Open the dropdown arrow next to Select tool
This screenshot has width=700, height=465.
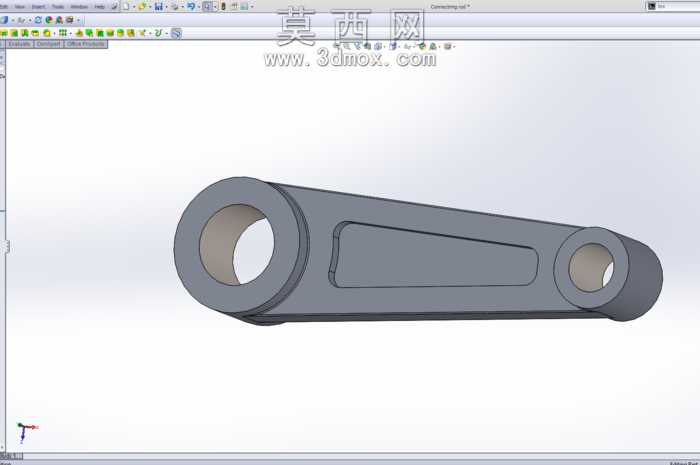tap(215, 7)
